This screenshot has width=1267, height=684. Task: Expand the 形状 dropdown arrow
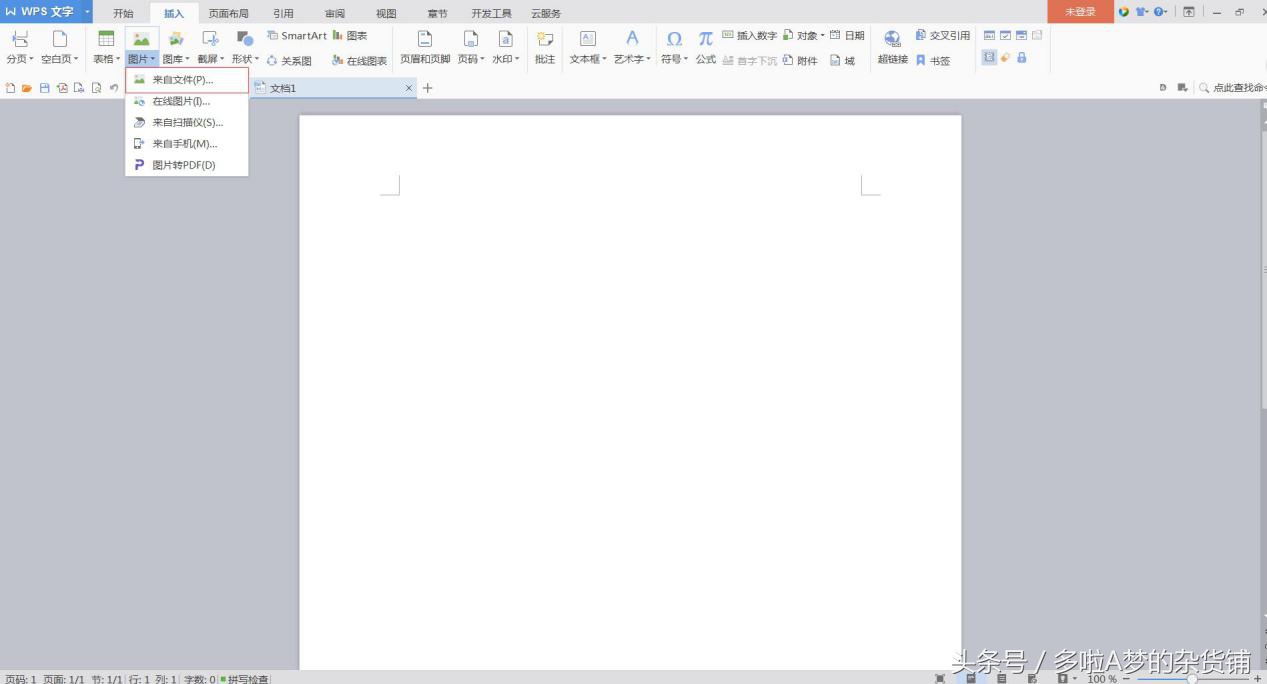point(256,60)
